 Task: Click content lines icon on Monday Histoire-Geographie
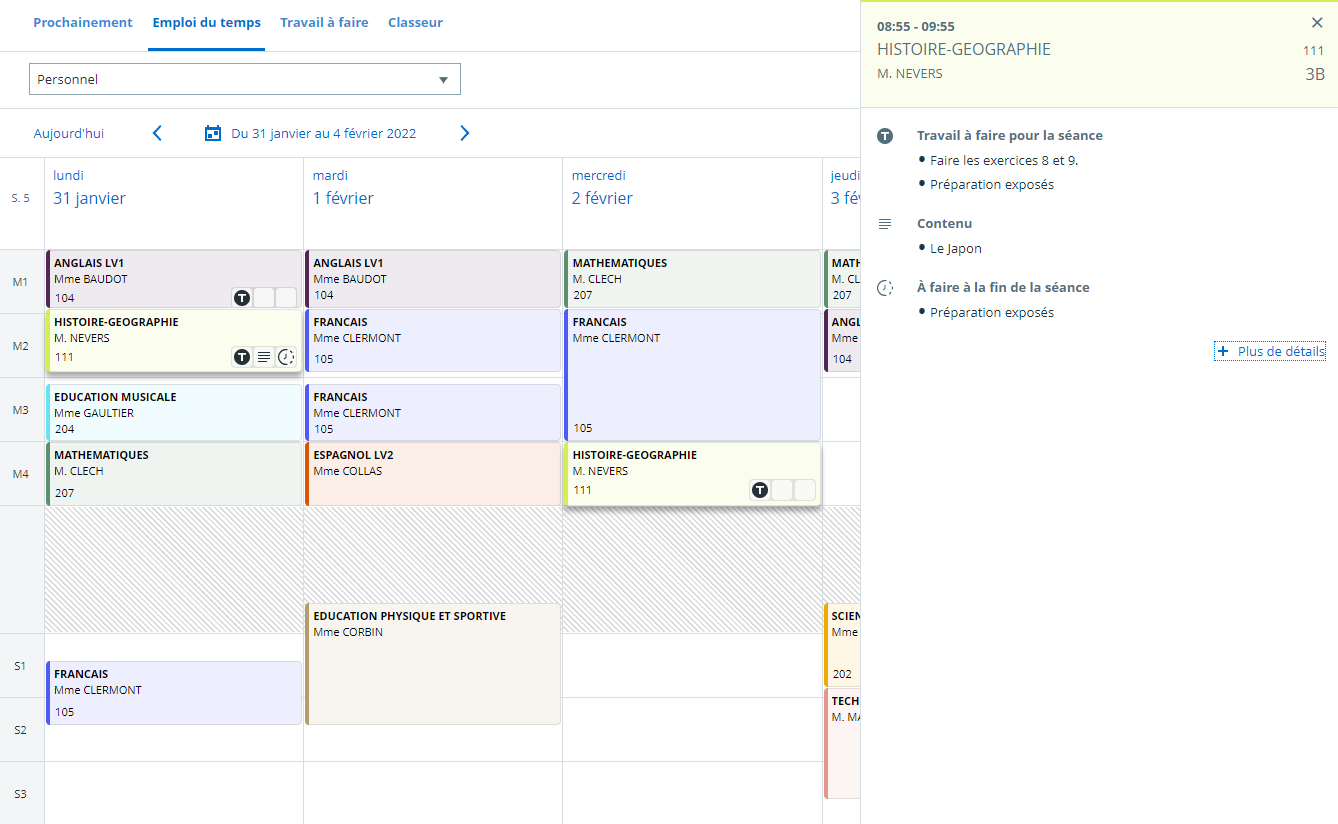[264, 357]
